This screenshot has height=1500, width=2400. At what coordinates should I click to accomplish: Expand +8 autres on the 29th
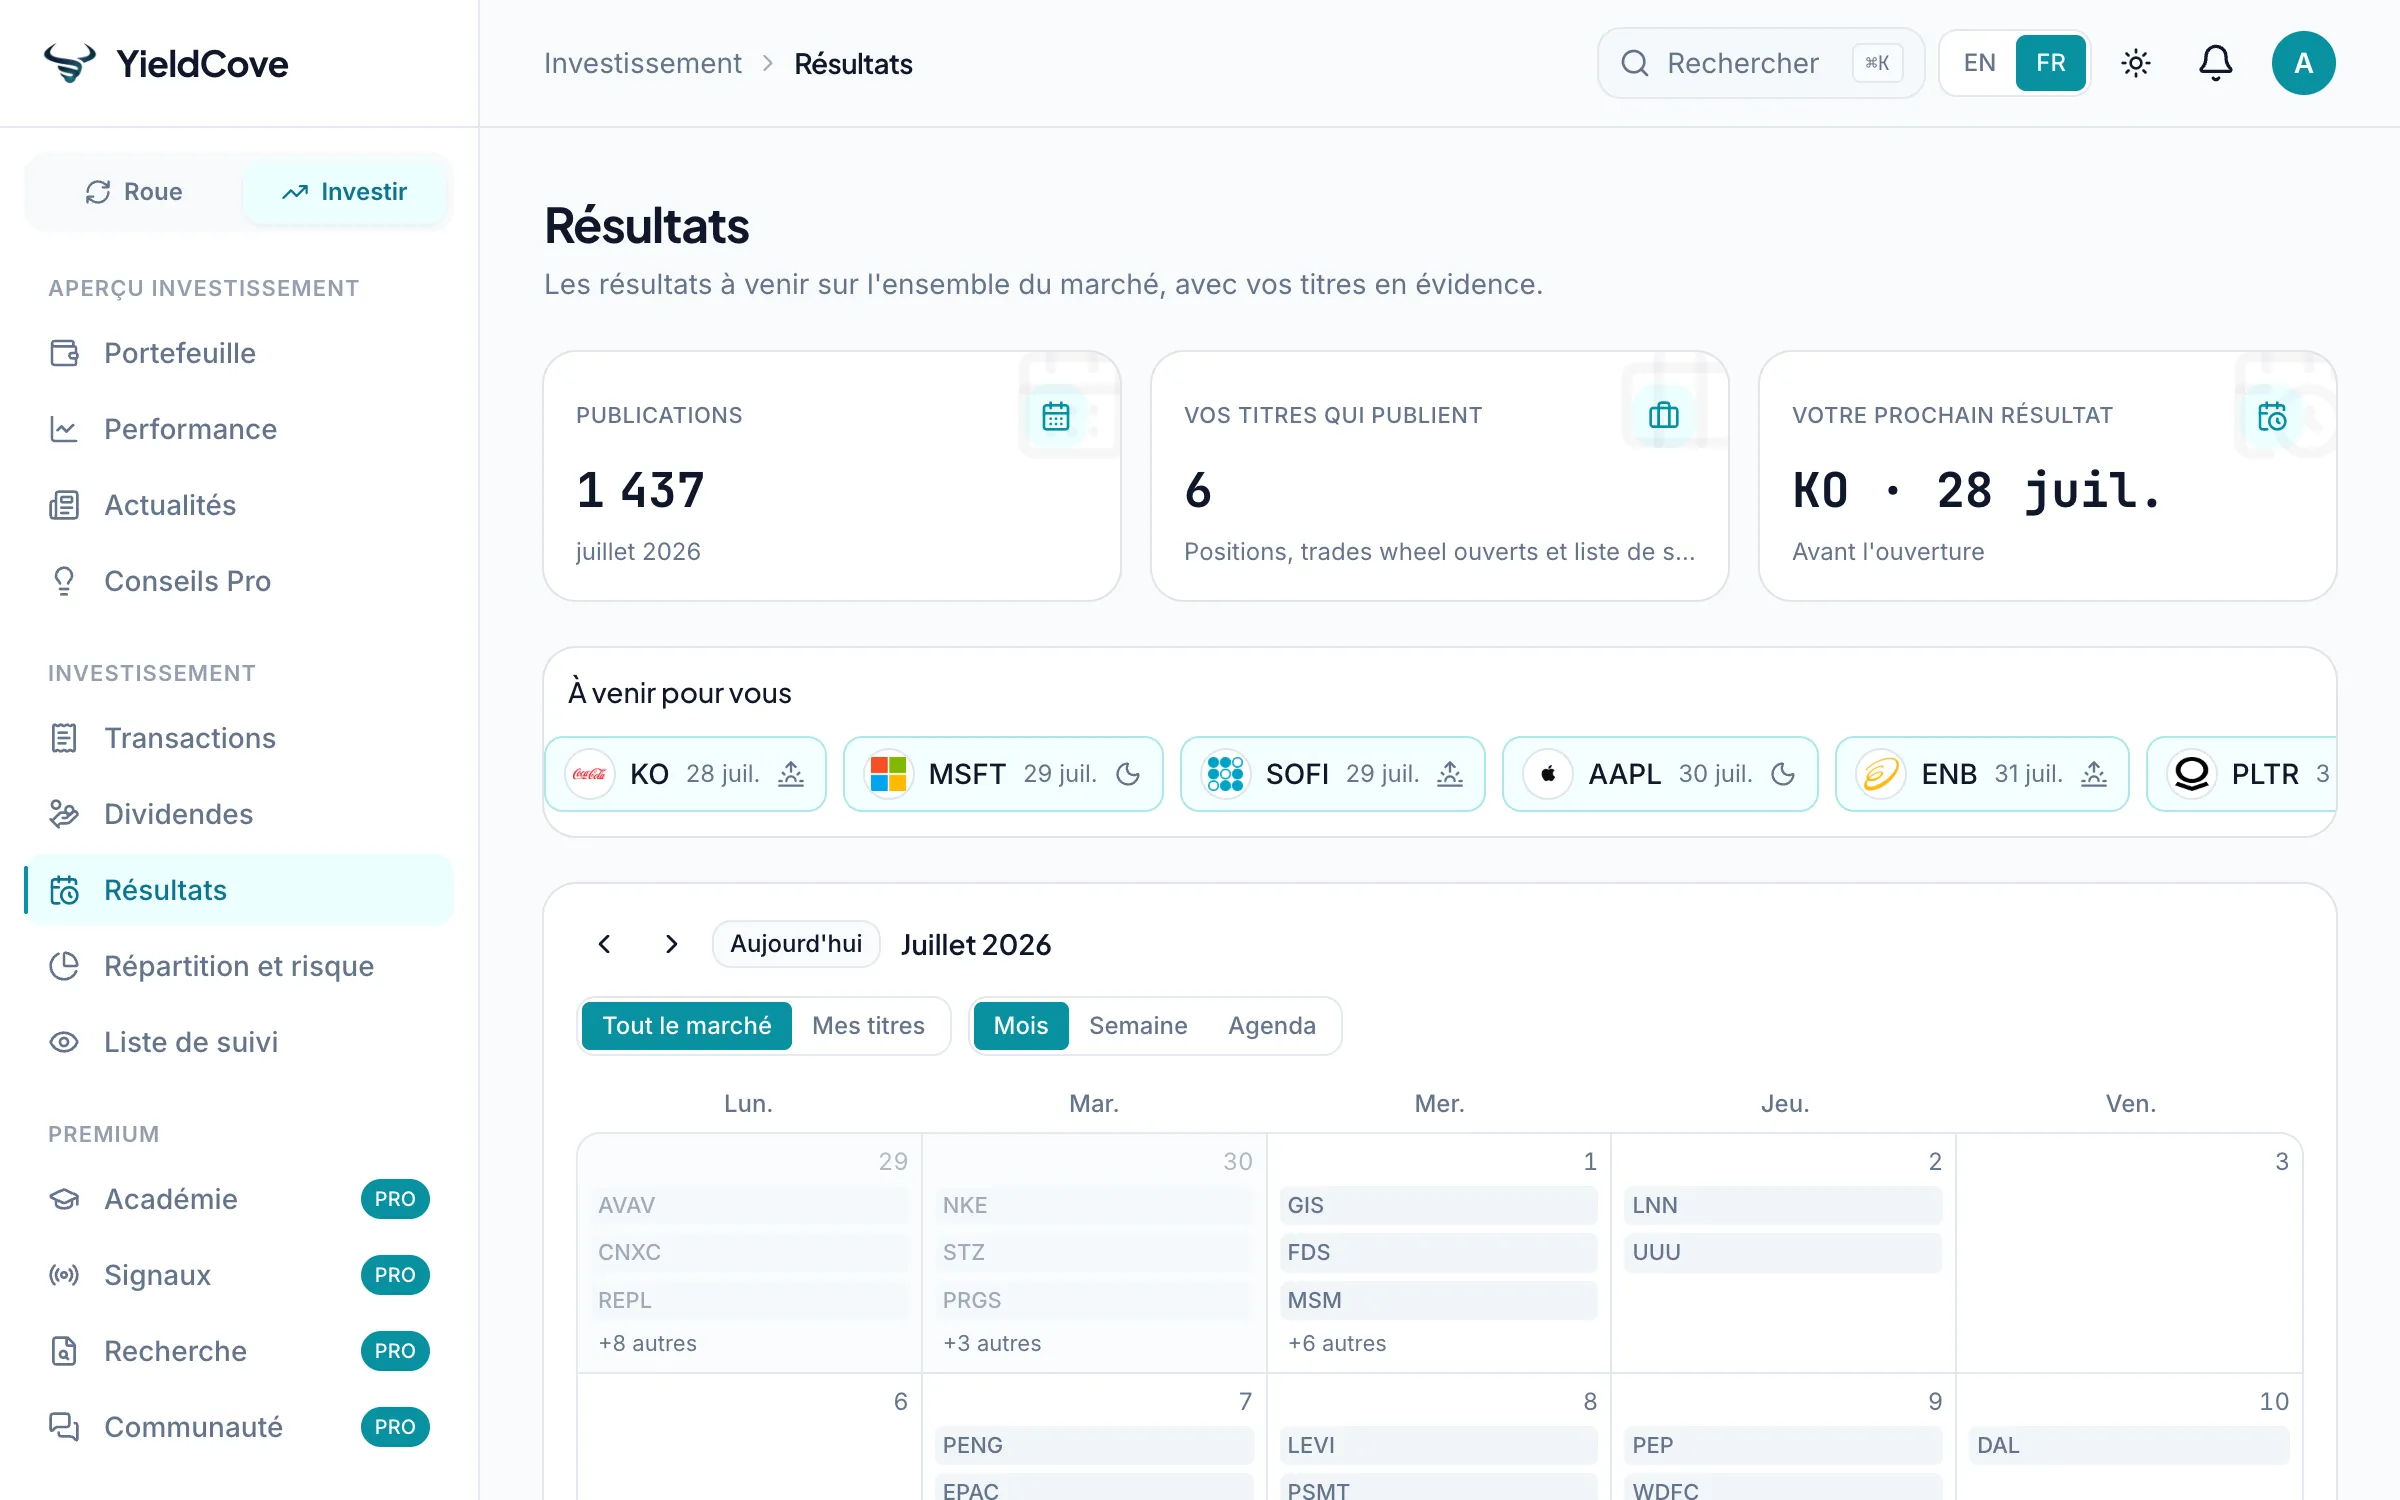647,1343
